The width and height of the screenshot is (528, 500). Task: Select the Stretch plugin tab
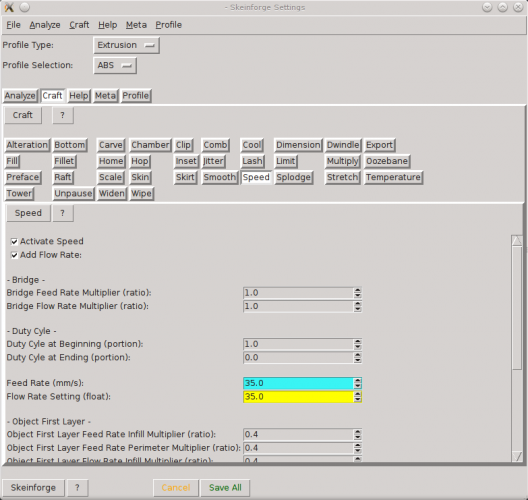point(343,177)
